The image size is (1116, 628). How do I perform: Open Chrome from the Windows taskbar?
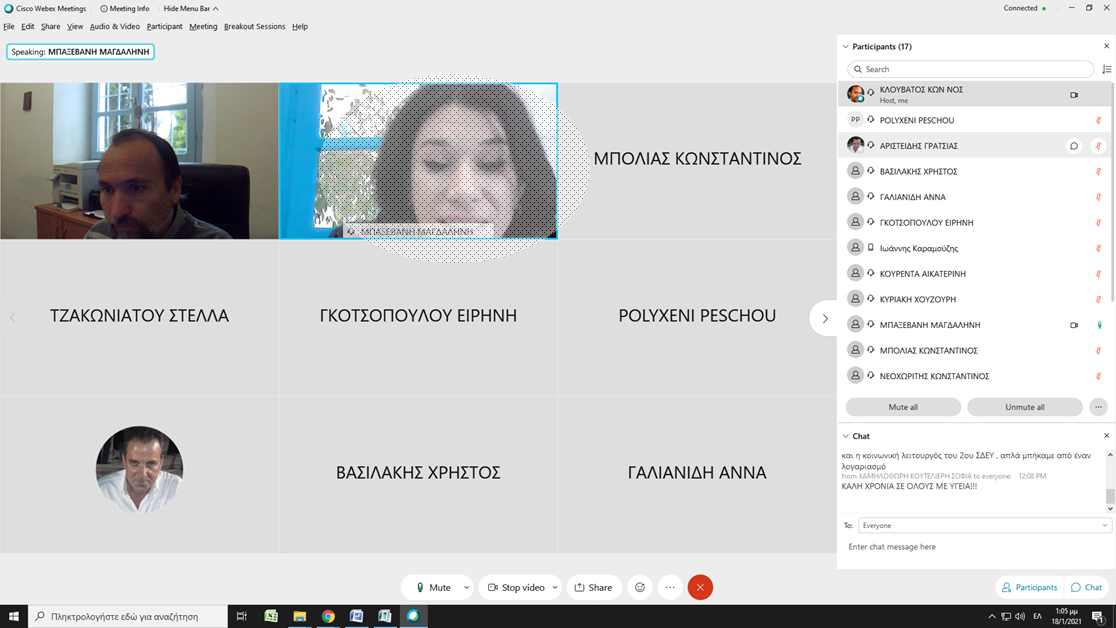click(328, 616)
